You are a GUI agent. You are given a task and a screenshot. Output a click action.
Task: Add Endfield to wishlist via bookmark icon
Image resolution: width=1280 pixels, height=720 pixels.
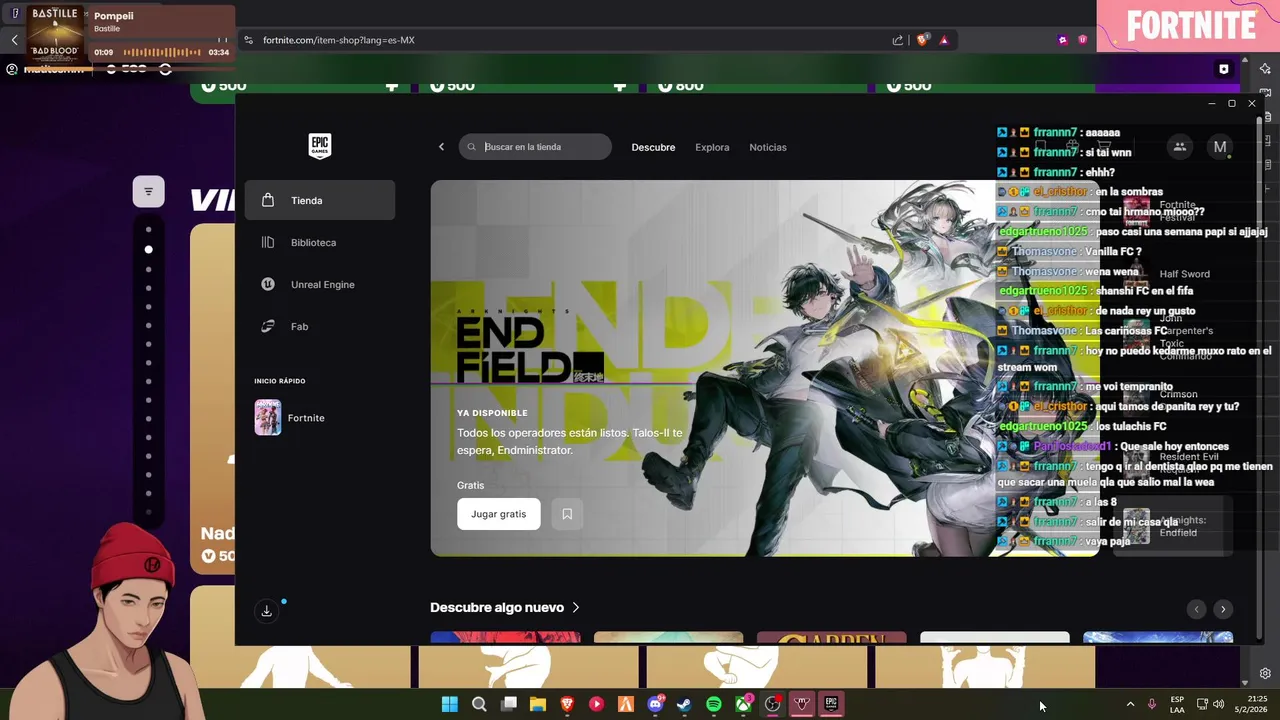click(567, 514)
